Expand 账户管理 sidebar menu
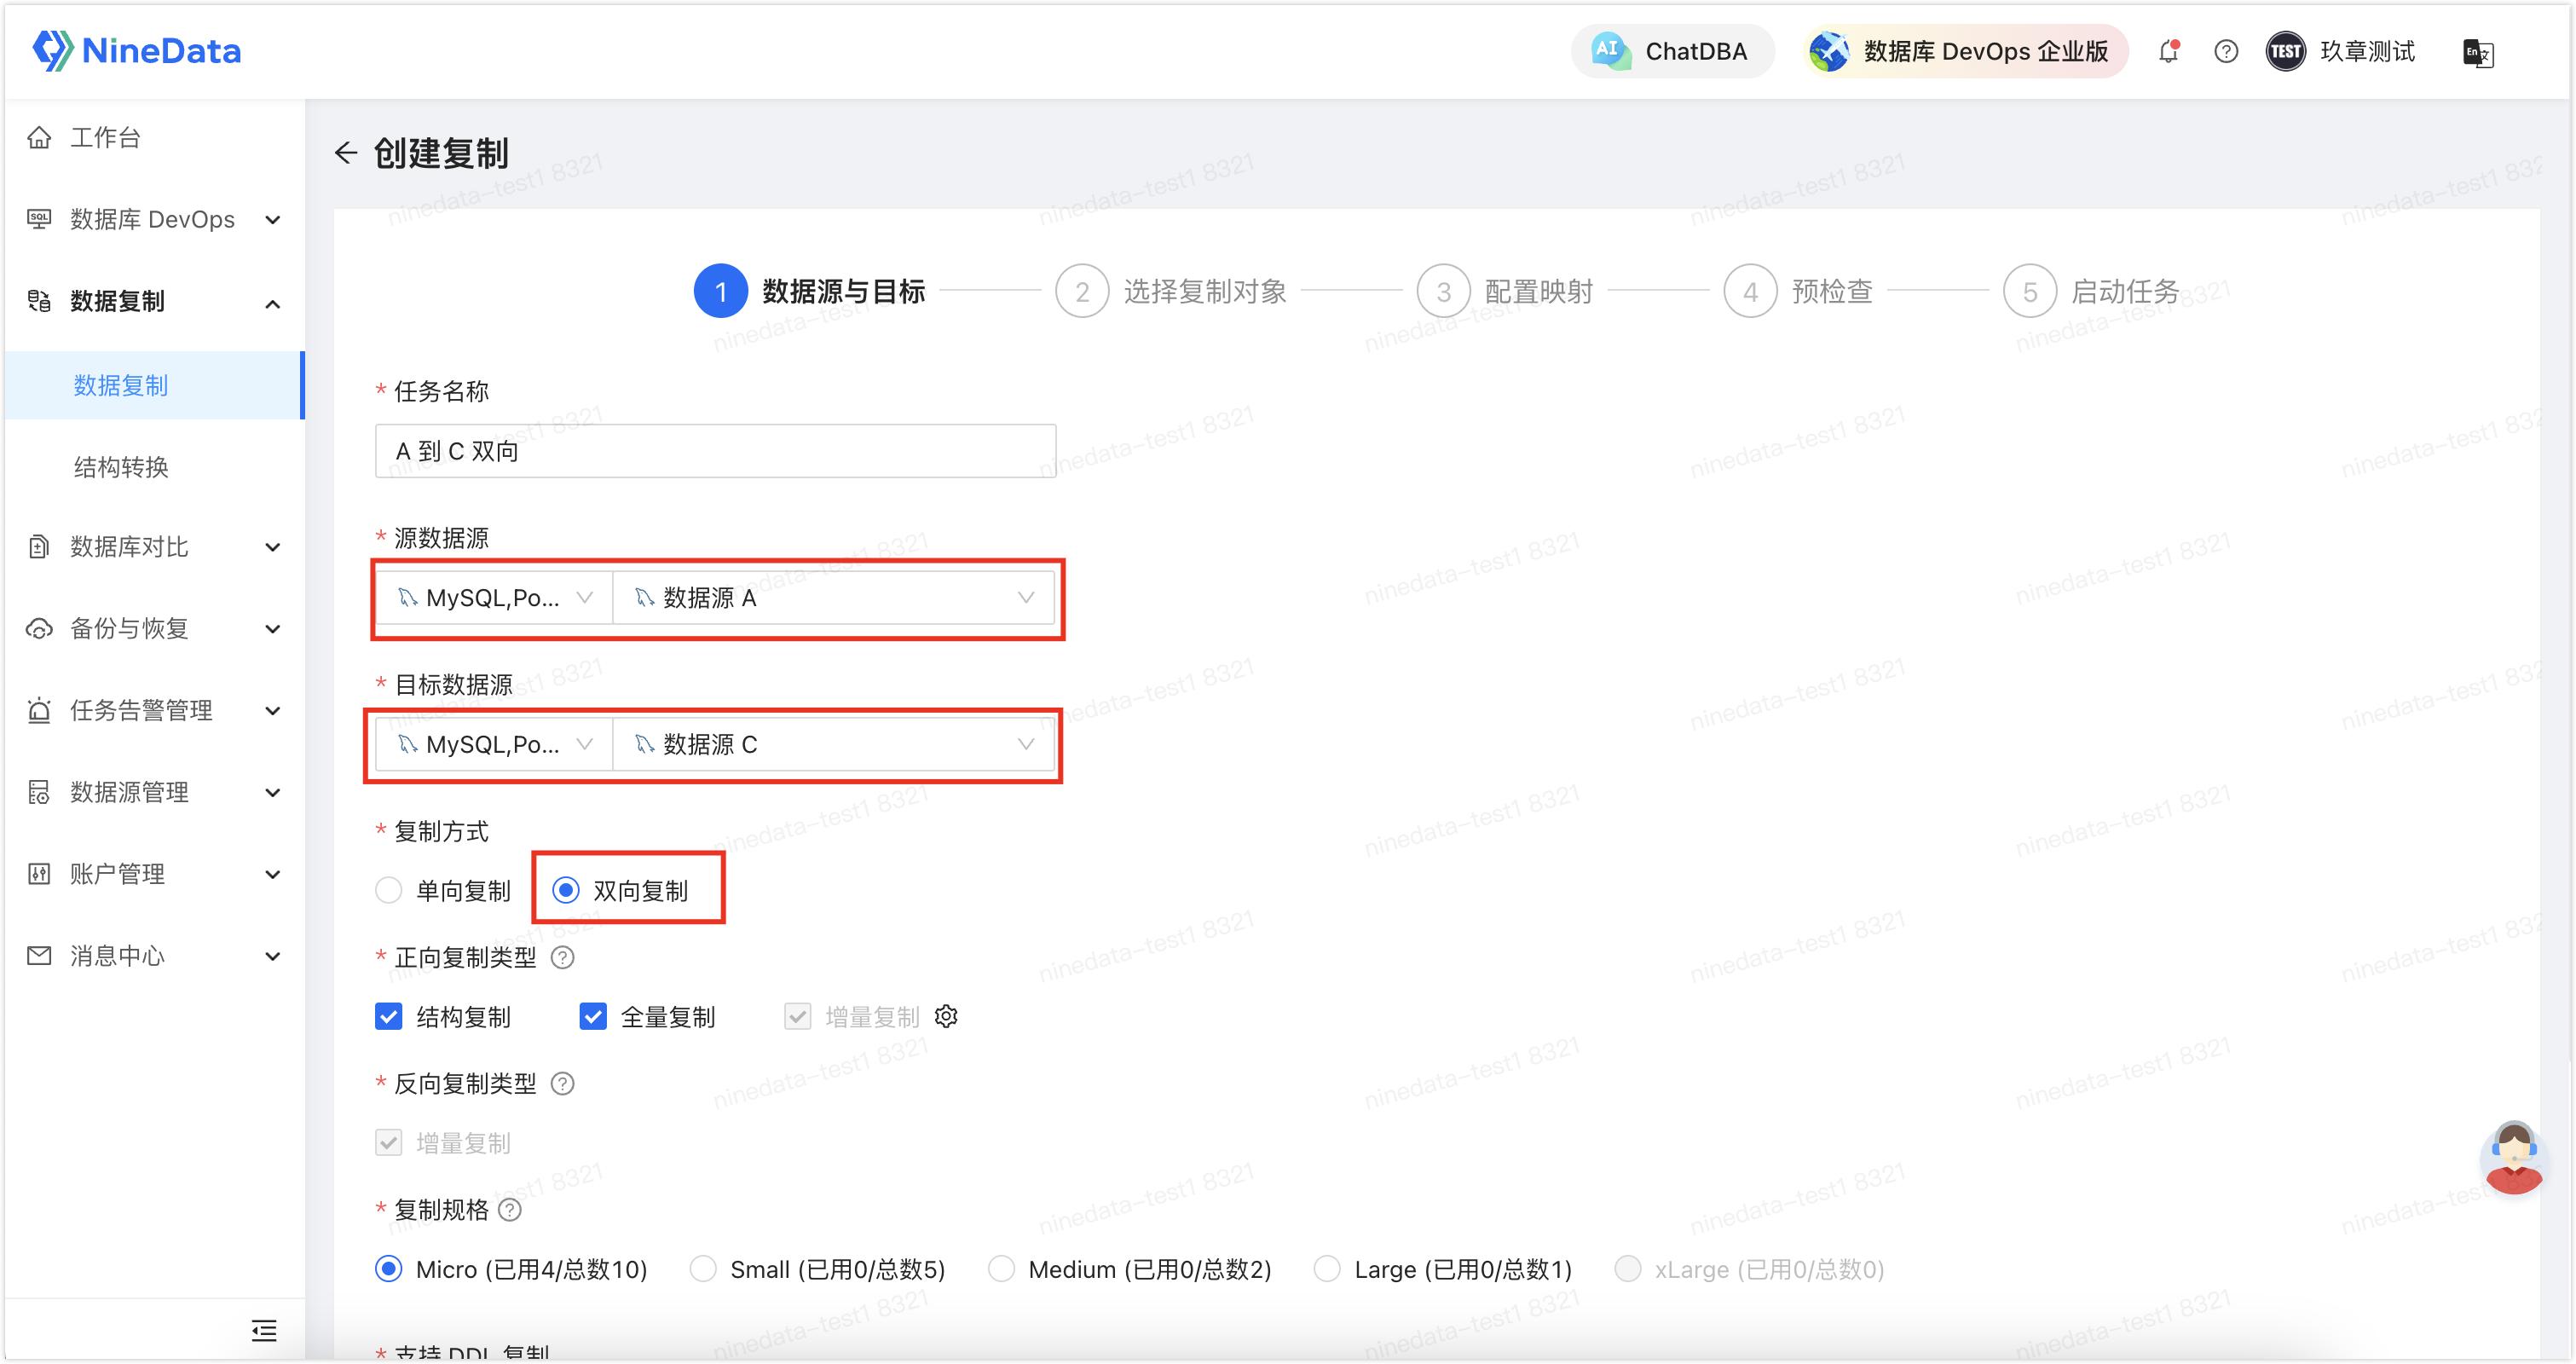Screen dimensions: 2576x1364 (154, 875)
